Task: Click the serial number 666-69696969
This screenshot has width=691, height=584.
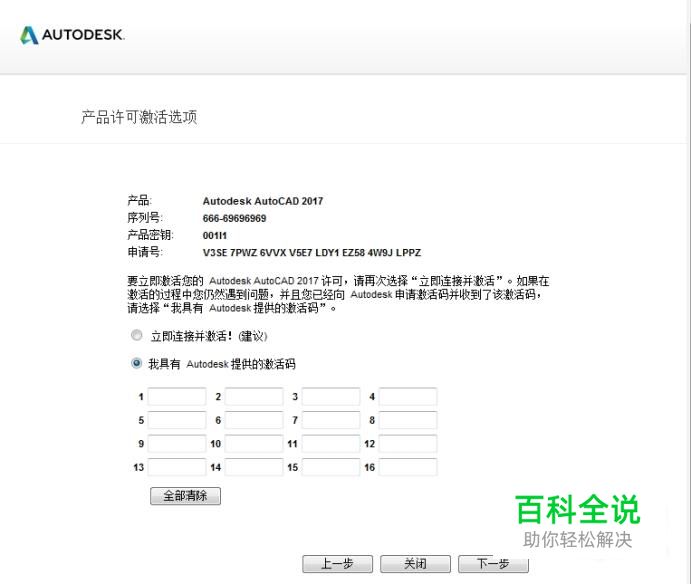Action: (x=234, y=218)
